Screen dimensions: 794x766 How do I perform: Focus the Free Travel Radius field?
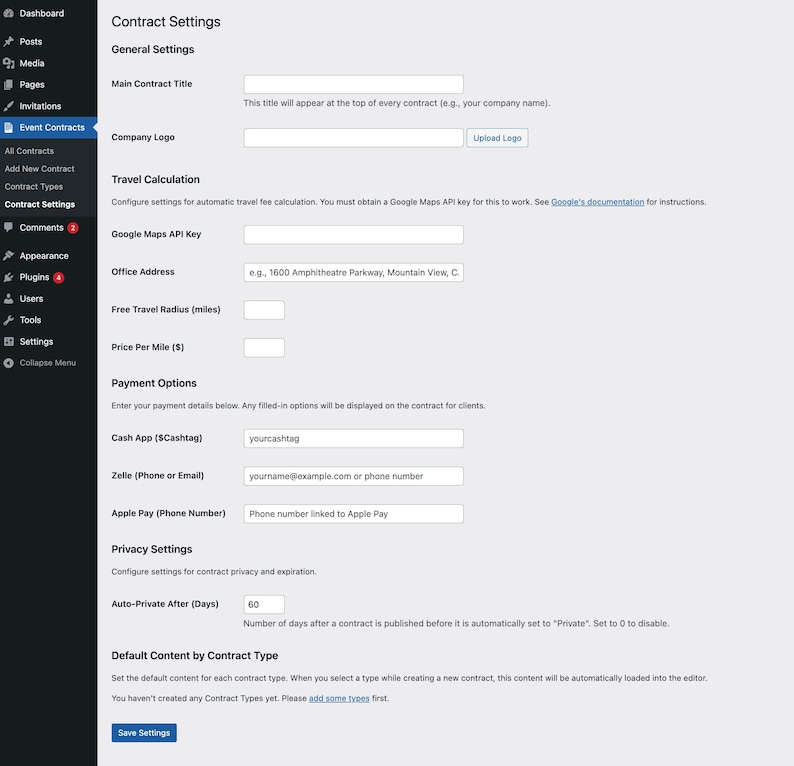click(264, 310)
